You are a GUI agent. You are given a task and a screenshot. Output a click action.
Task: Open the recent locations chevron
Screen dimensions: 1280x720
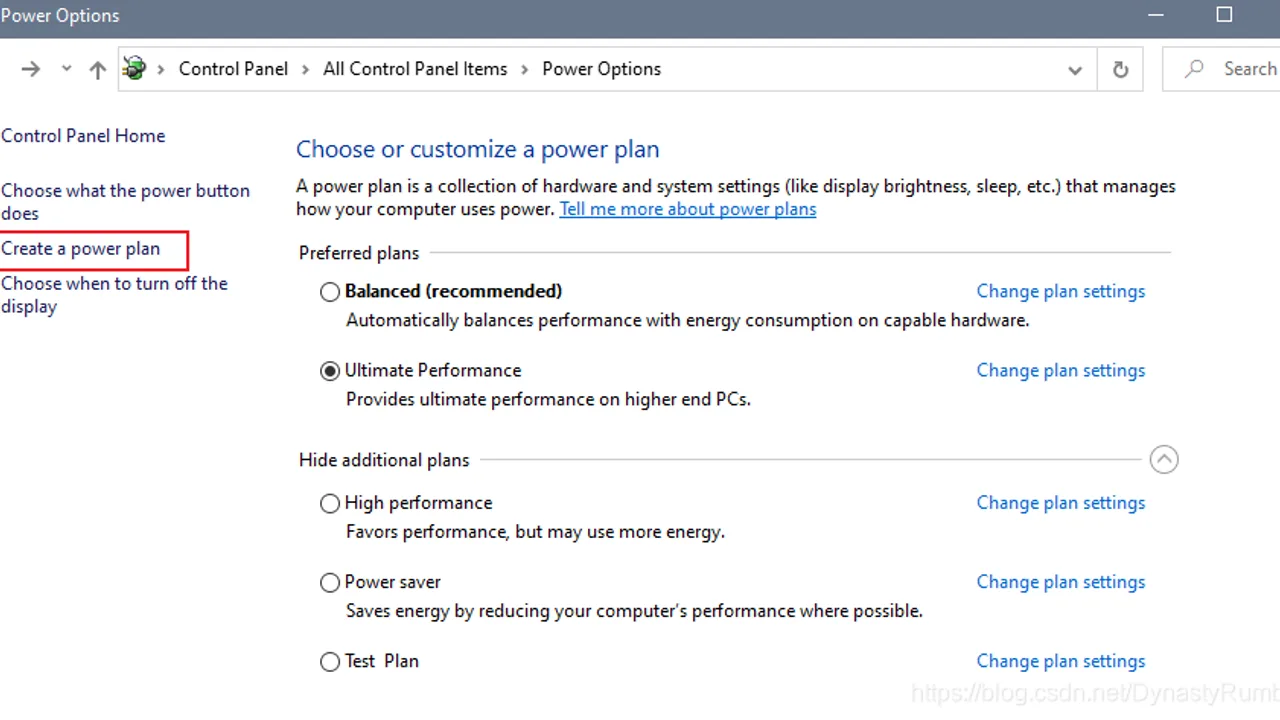tap(66, 69)
